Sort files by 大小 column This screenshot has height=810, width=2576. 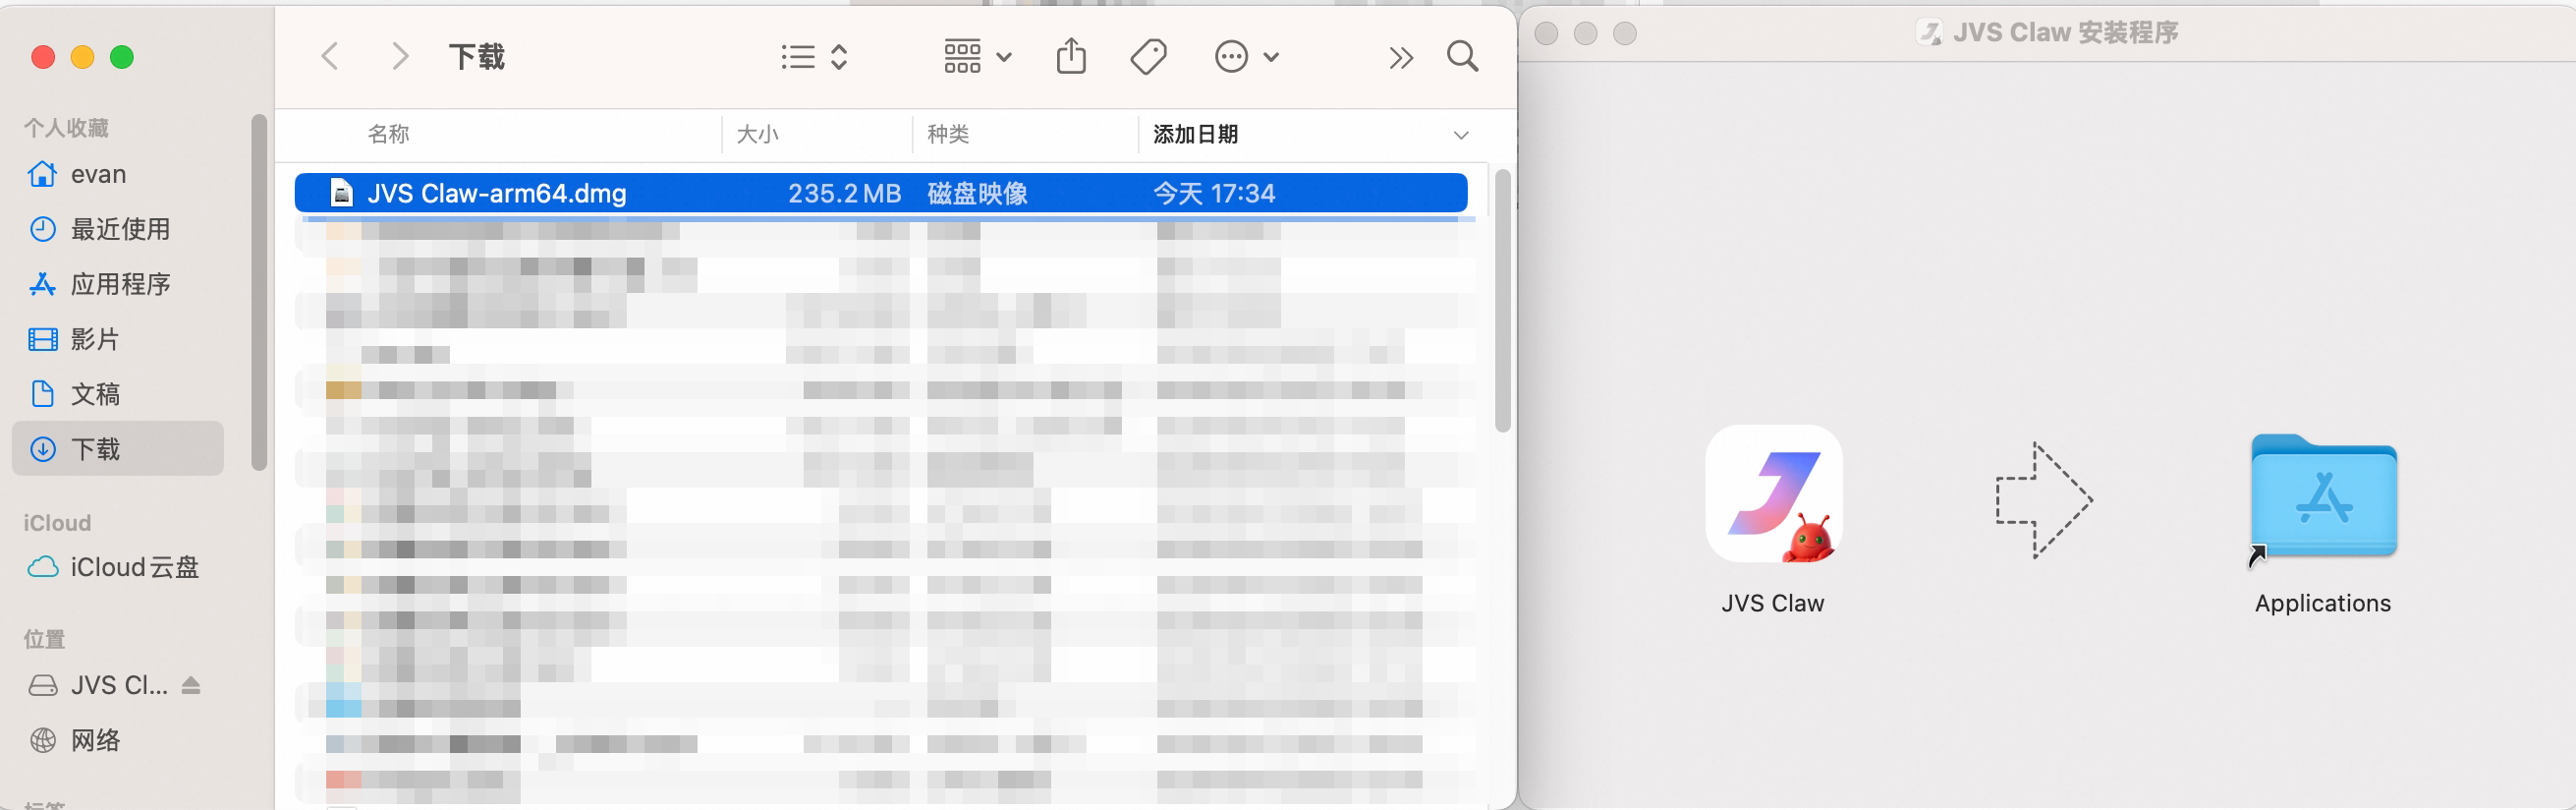tap(758, 134)
